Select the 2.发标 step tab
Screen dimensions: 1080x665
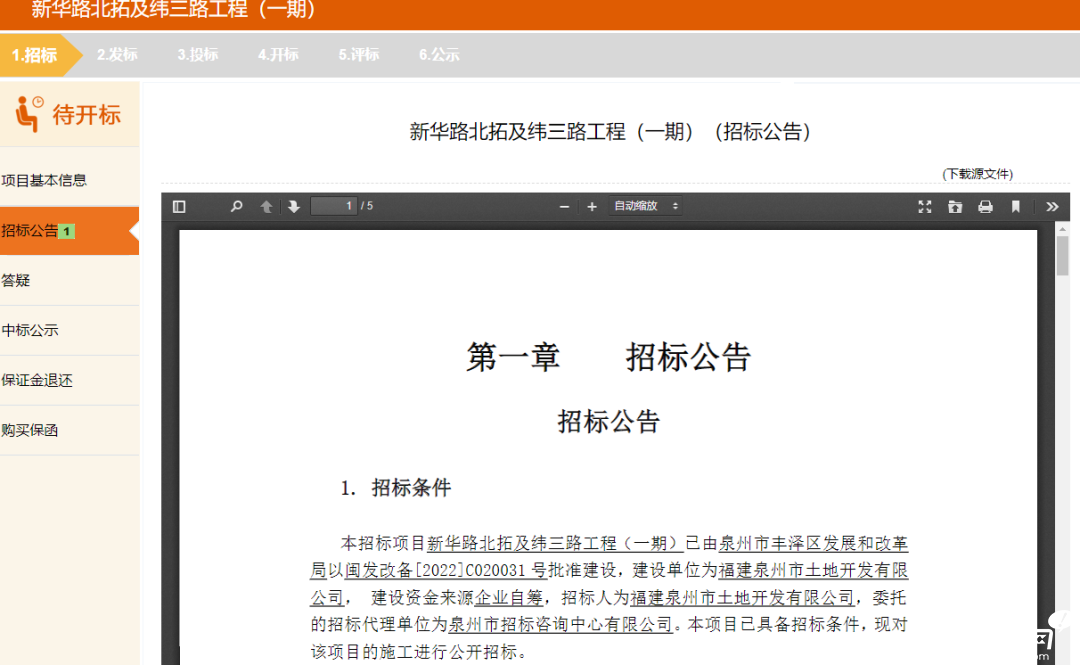pos(117,55)
